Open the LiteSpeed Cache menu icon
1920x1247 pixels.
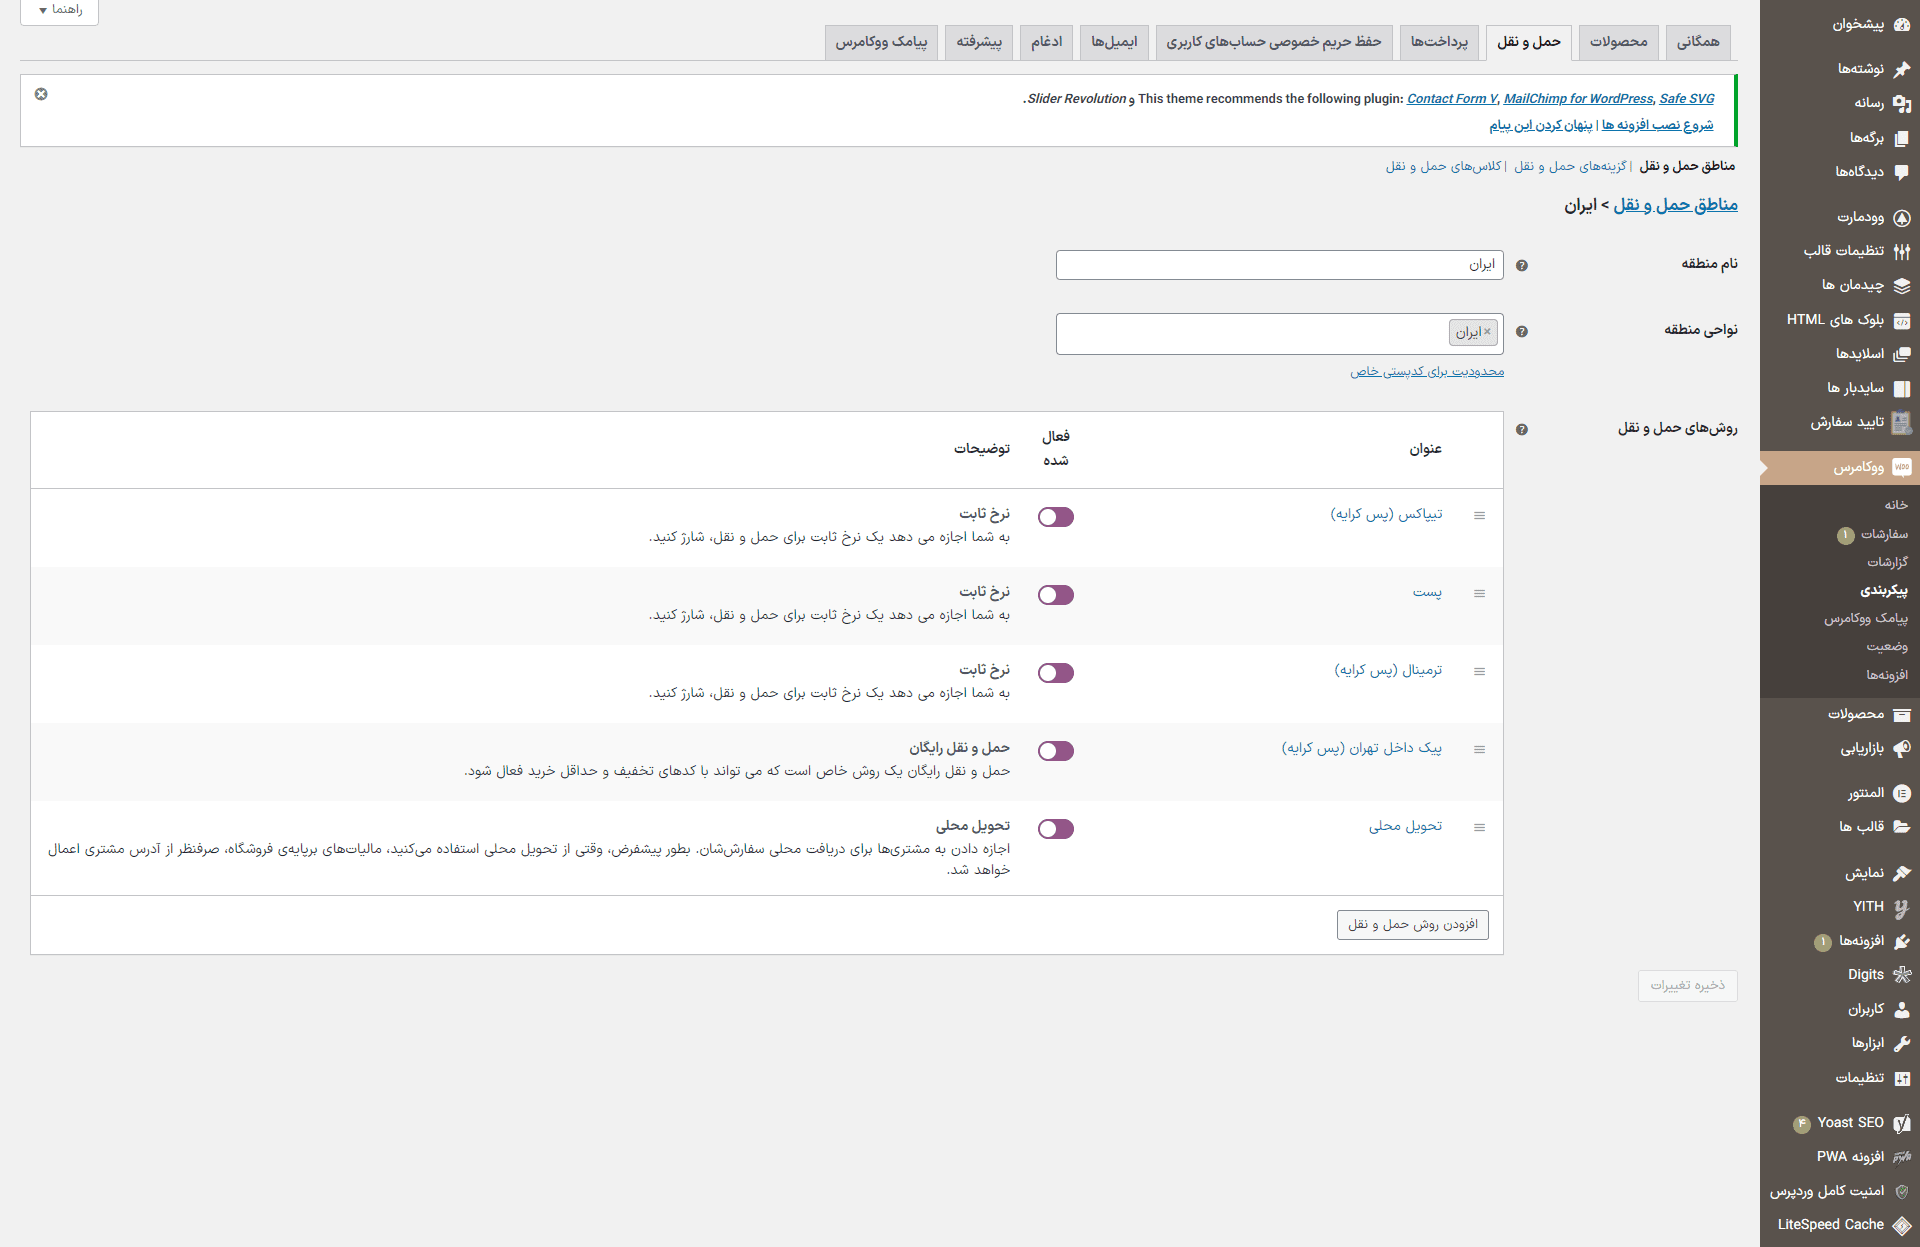click(1901, 1225)
